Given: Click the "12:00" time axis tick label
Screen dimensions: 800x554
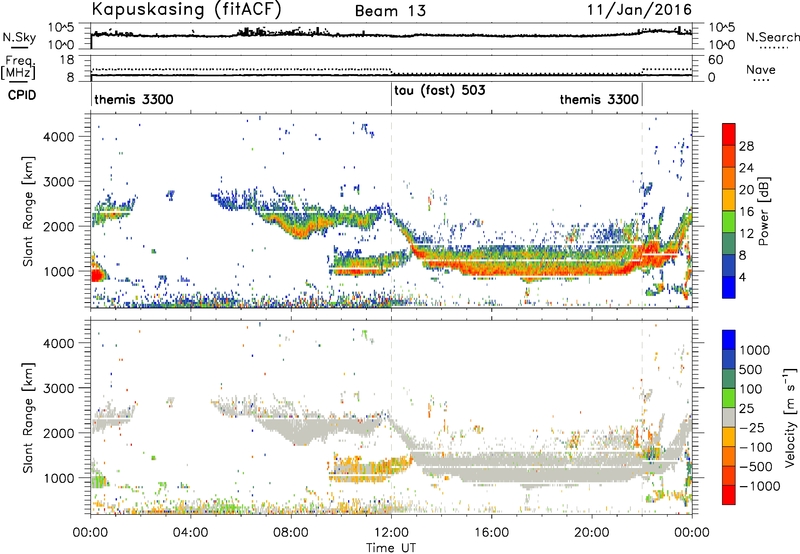Looking at the screenshot, I should 391,533.
